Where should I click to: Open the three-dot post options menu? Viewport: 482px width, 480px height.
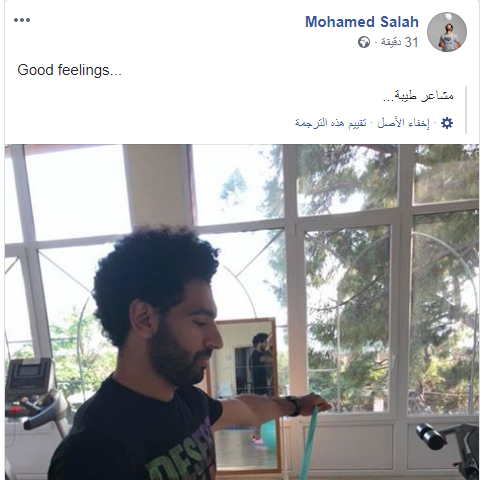[x=22, y=20]
